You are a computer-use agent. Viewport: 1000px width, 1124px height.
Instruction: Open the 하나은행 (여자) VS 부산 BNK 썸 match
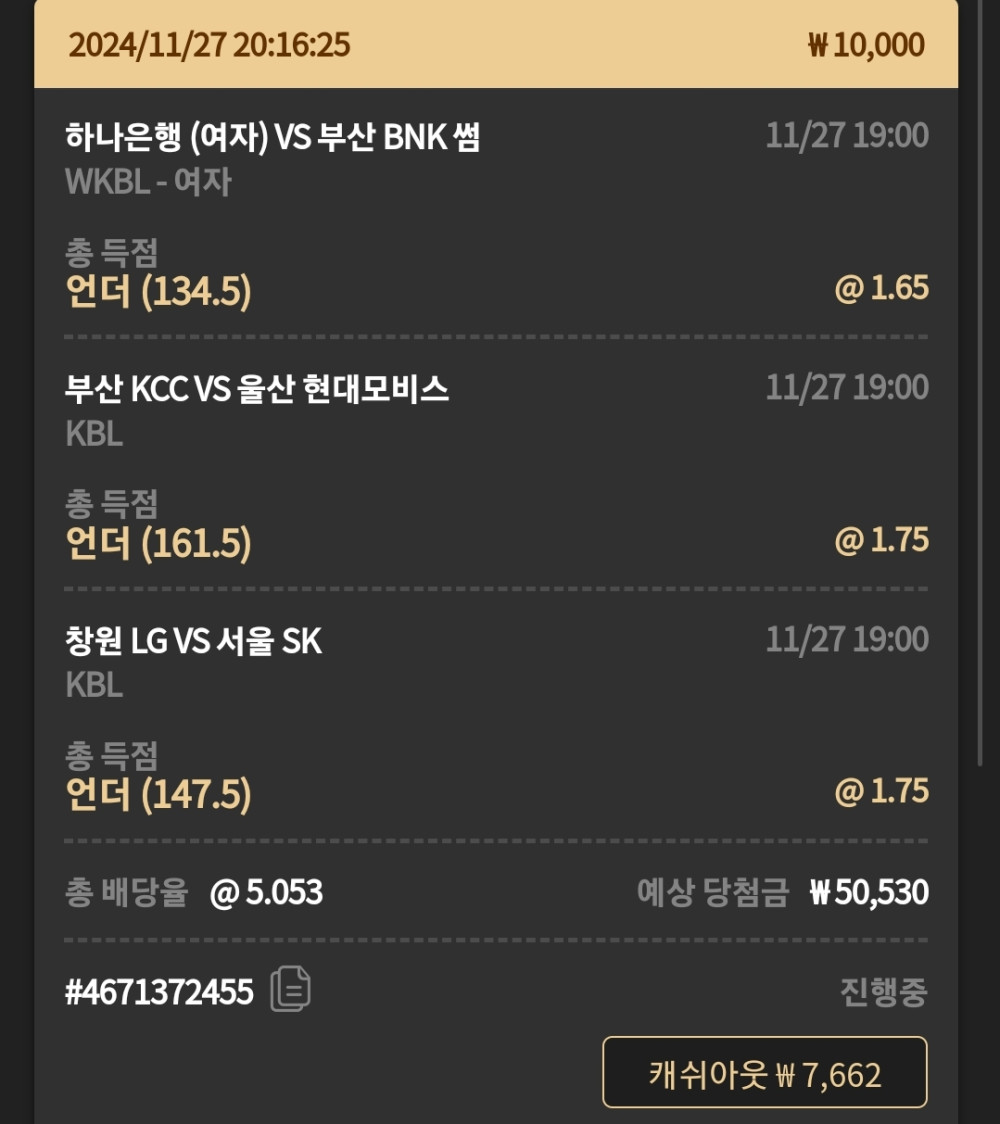tap(272, 137)
